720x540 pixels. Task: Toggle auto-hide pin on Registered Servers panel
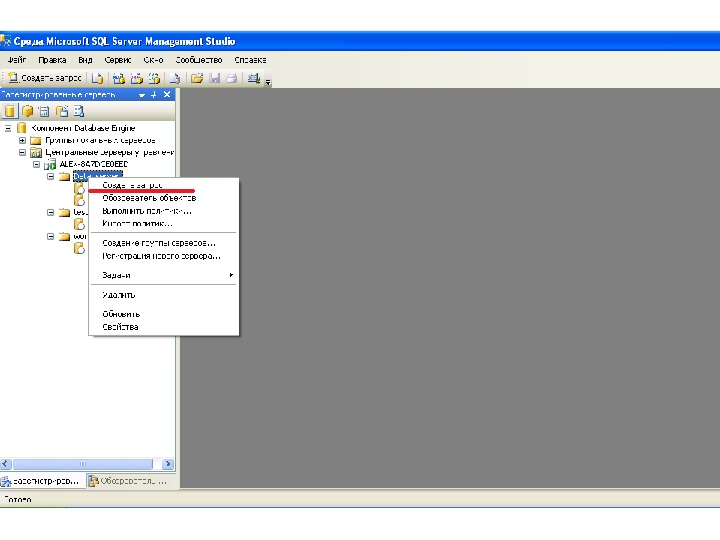(154, 95)
